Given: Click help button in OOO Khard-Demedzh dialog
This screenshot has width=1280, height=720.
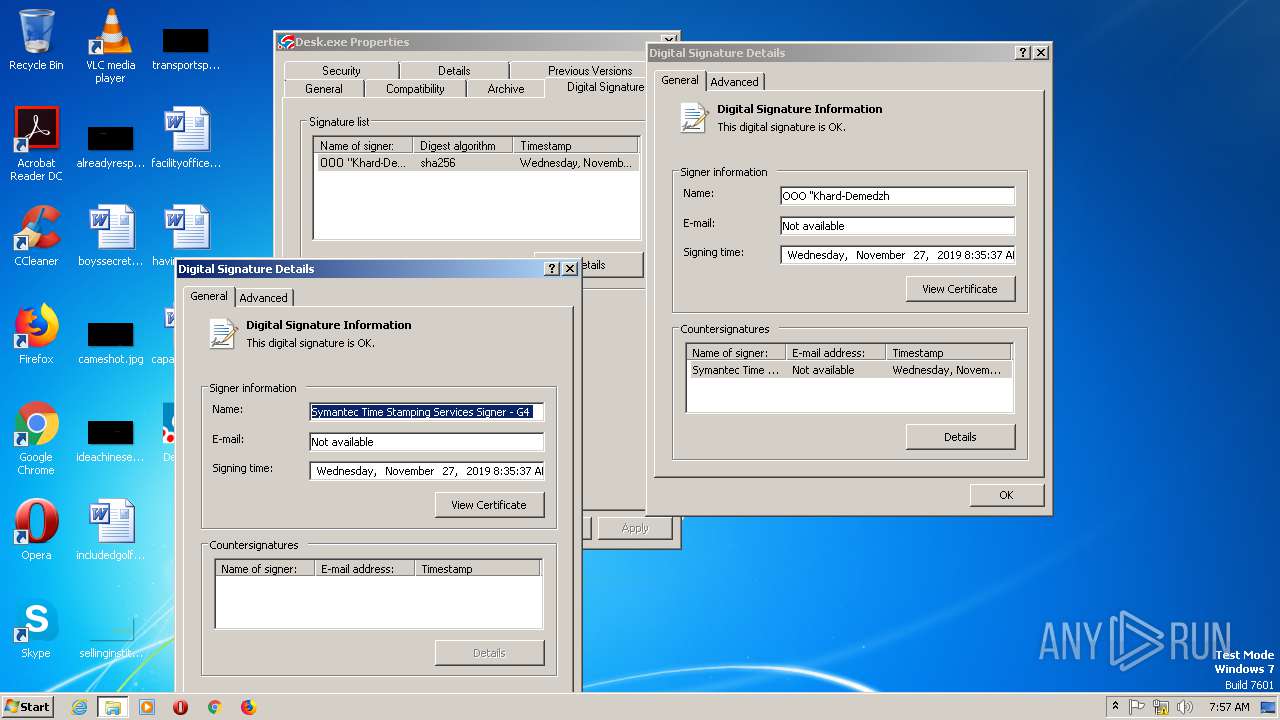Looking at the screenshot, I should coord(1023,53).
